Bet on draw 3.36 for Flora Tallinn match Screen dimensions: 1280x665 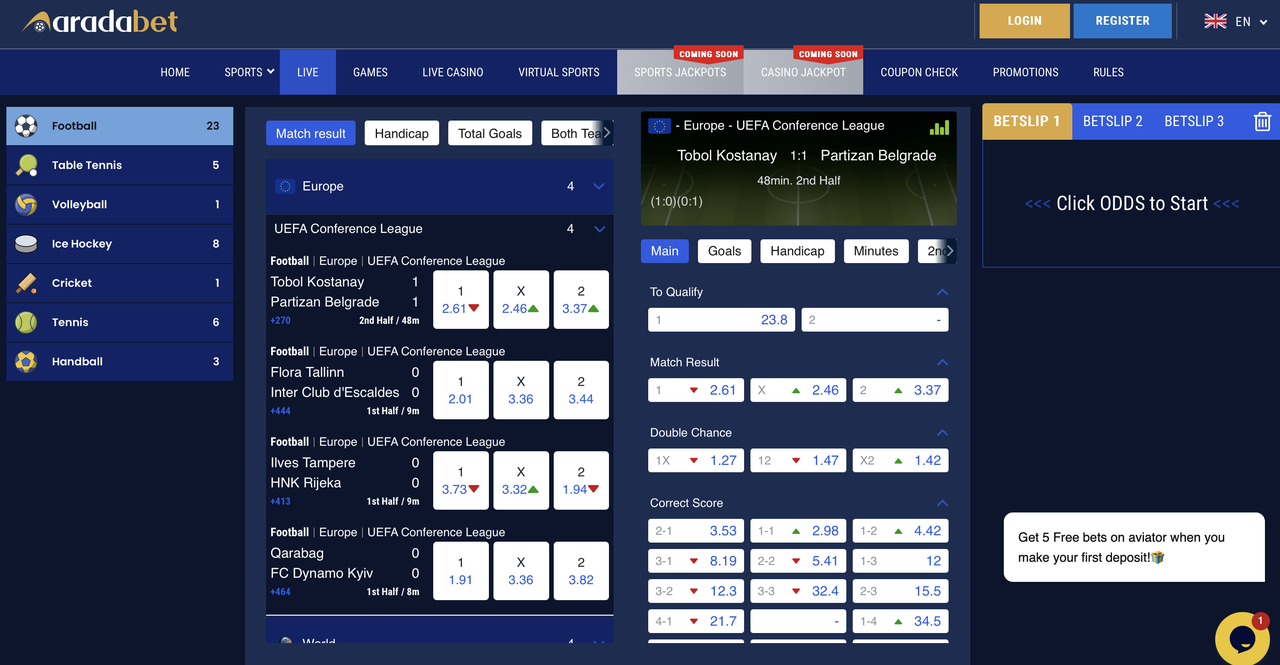pyautogui.click(x=521, y=390)
